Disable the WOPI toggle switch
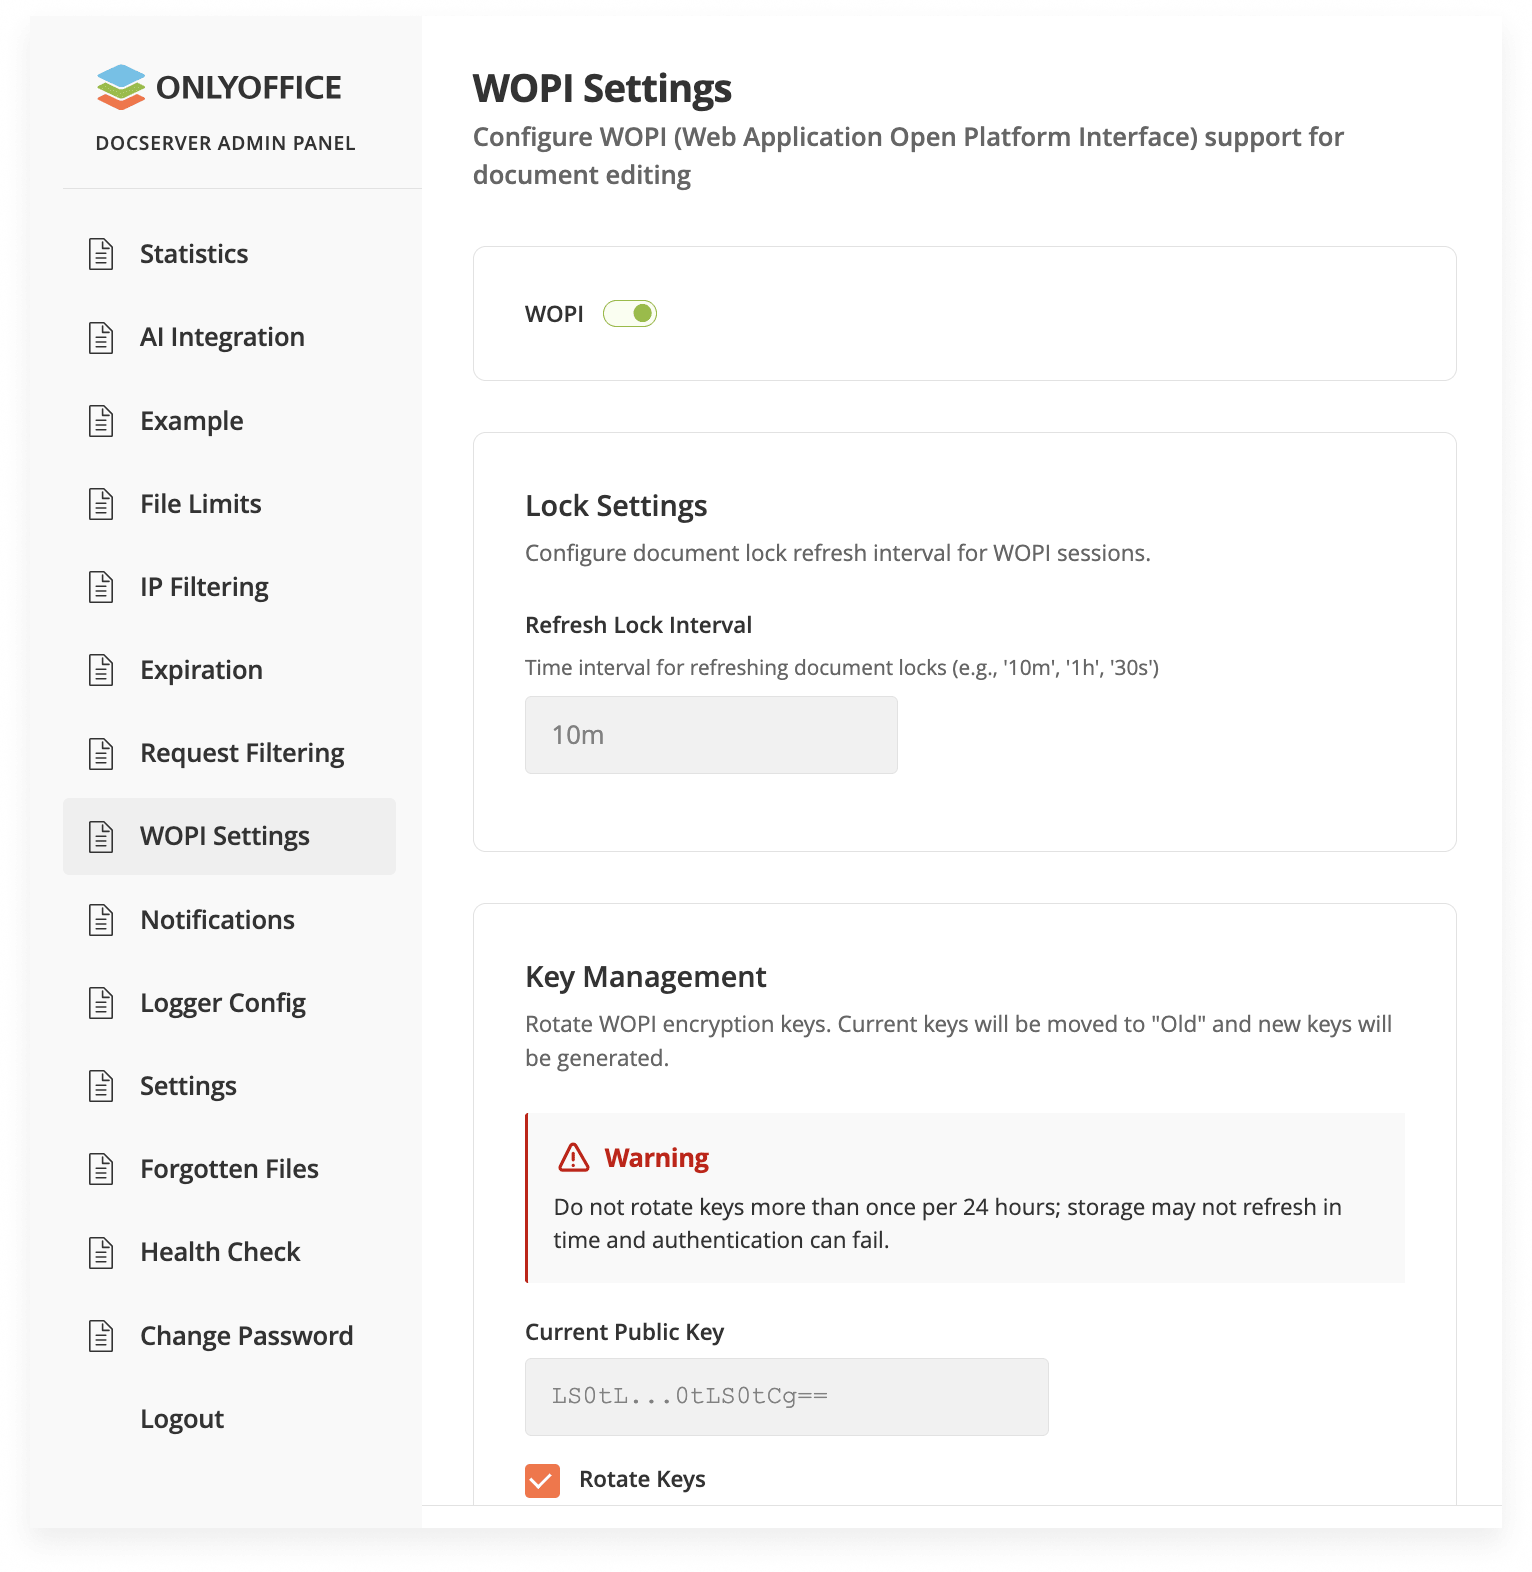Image resolution: width=1532 pixels, height=1572 pixels. (630, 314)
